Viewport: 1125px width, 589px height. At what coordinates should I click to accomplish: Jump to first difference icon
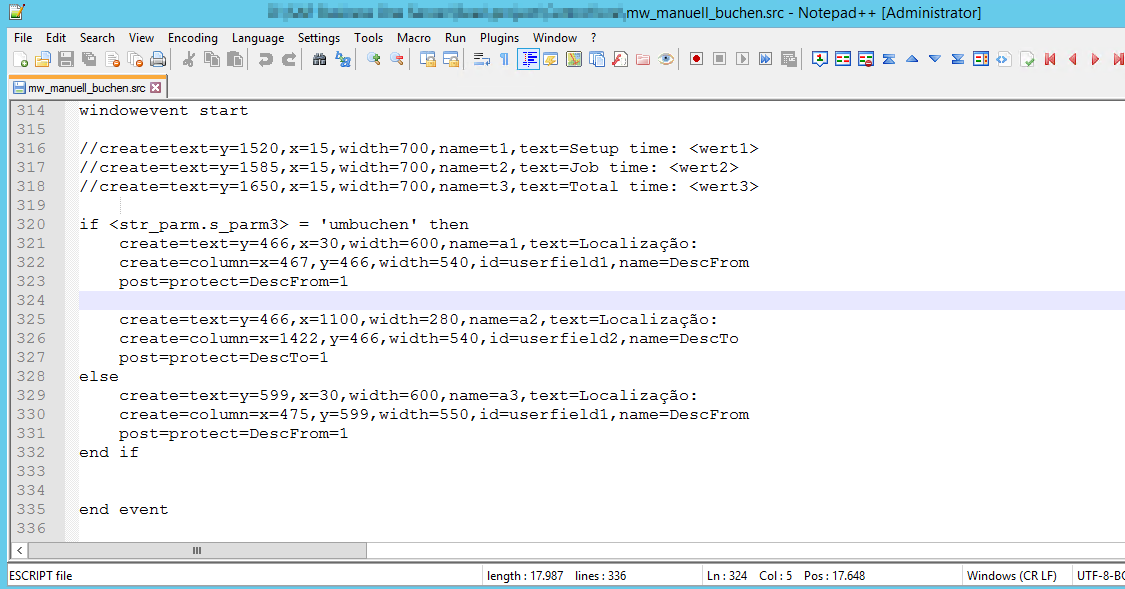pos(889,60)
